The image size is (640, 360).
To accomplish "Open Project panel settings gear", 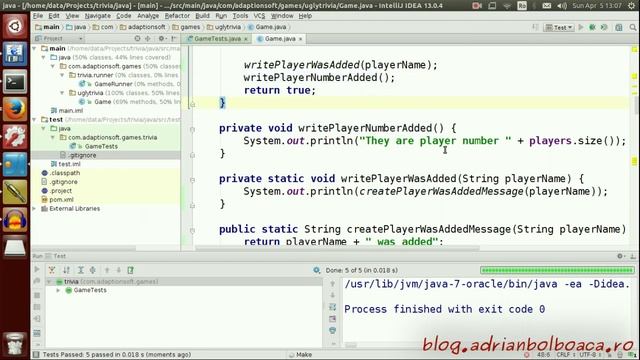I will tap(162, 38).
